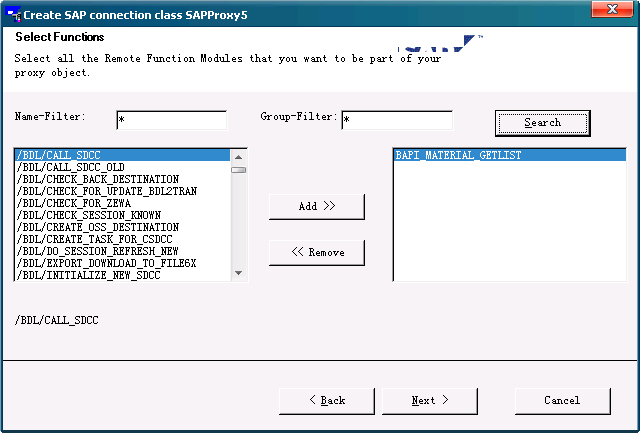Proceed with the Next > button
Image resolution: width=640 pixels, height=433 pixels.
point(430,401)
